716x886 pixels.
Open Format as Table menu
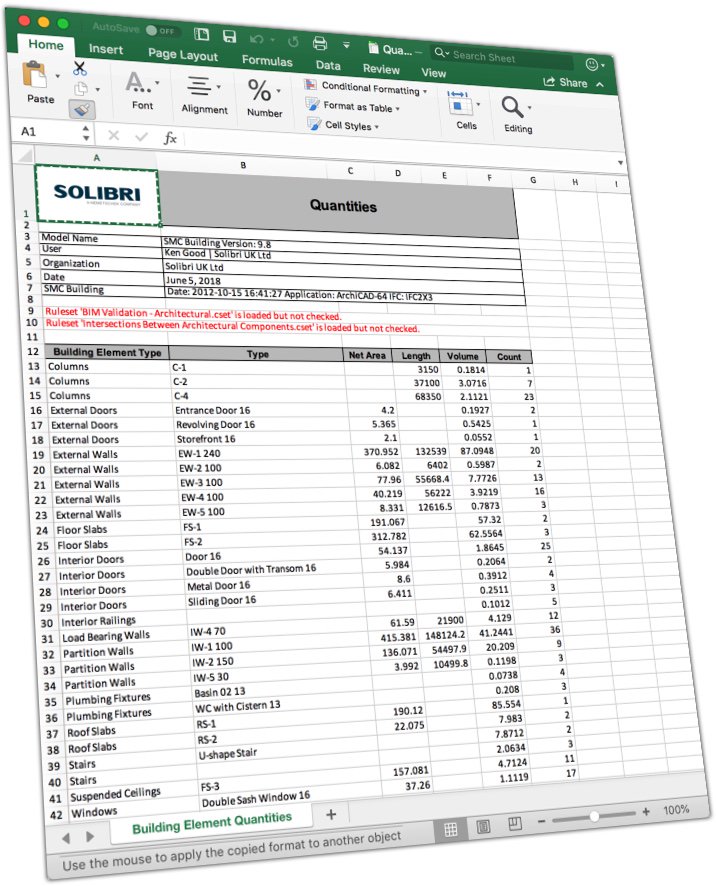click(x=352, y=106)
